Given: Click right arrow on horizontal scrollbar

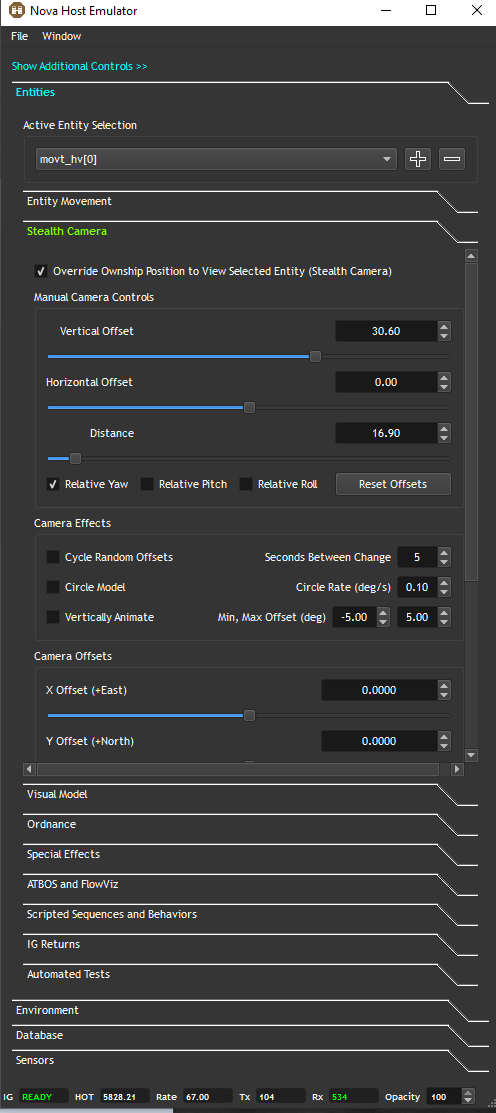Looking at the screenshot, I should (457, 769).
